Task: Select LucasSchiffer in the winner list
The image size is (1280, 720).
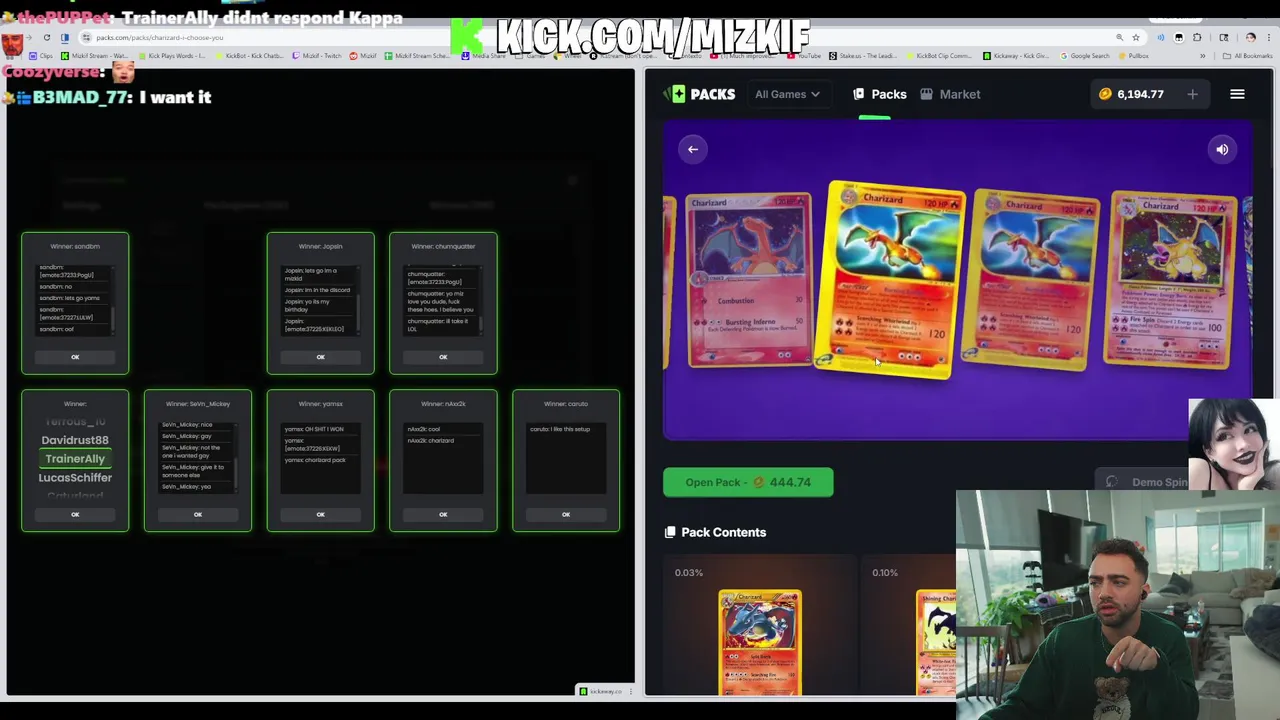Action: [75, 478]
